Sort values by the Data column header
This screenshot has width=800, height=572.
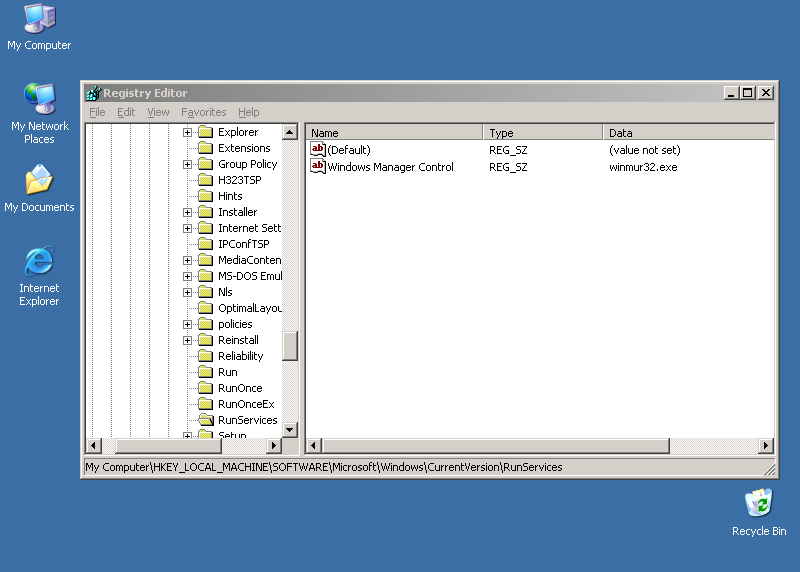coord(688,133)
